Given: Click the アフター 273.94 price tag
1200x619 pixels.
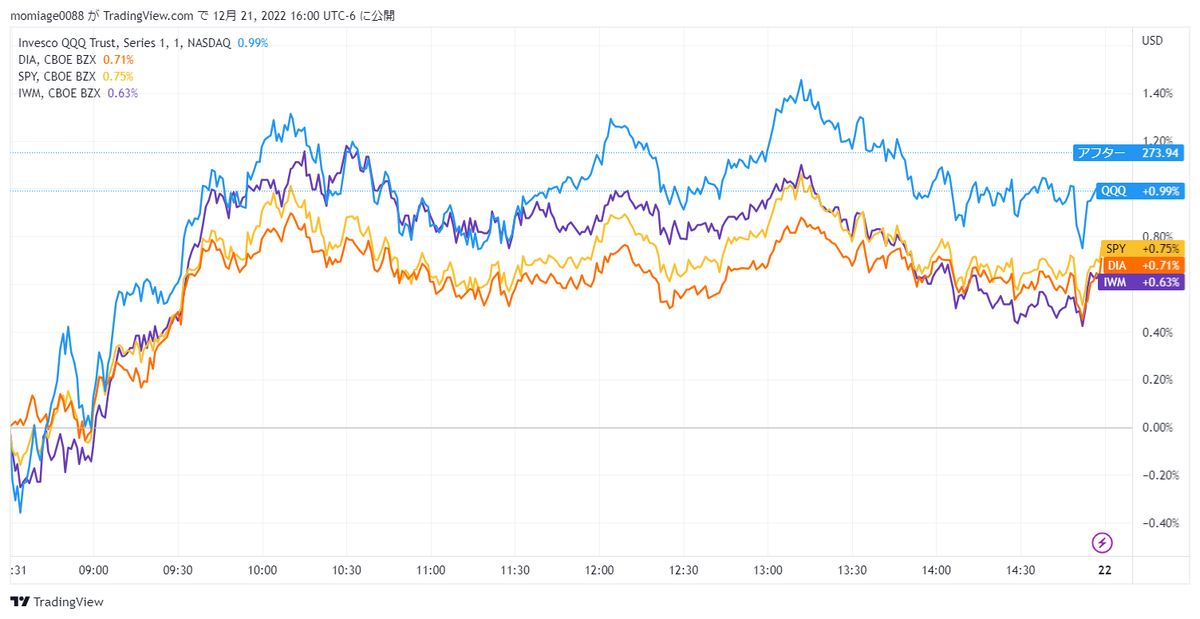Looking at the screenshot, I should [x=1128, y=153].
